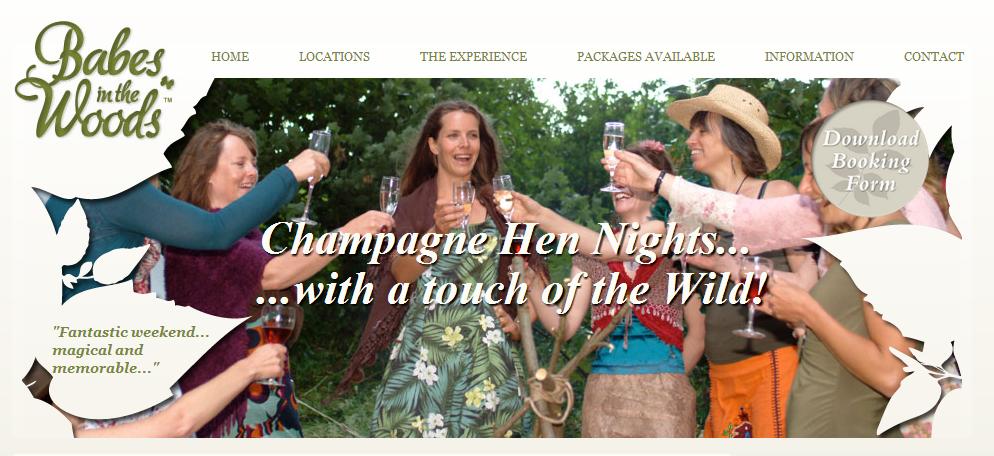Screen dimensions: 994x456
Task: Click the raised champagne glass at top left
Action: pos(316,176)
